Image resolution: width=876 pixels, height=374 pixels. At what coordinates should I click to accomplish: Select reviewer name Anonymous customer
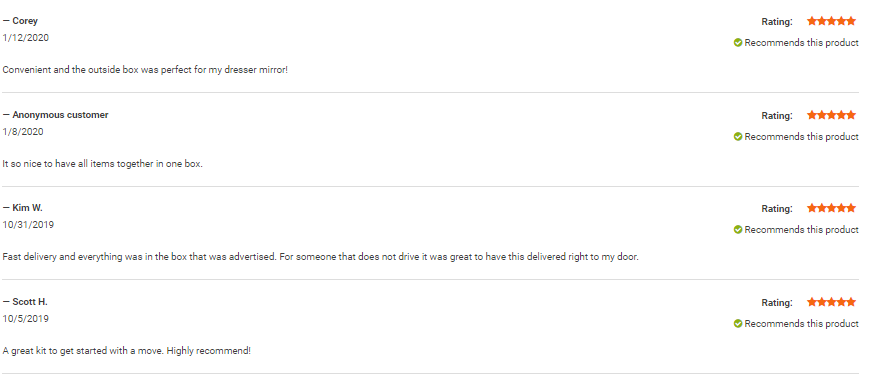pyautogui.click(x=60, y=115)
